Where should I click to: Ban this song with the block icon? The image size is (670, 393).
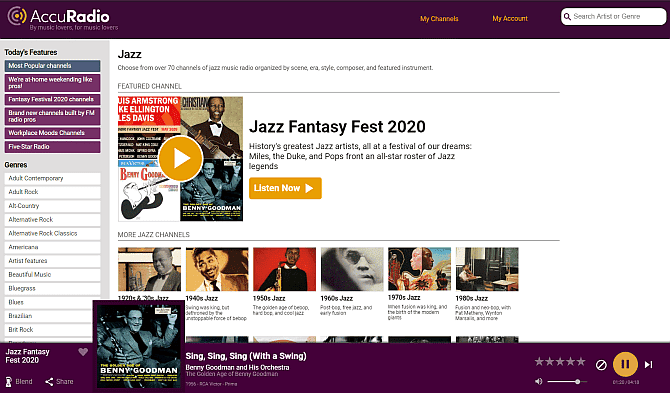click(x=601, y=365)
